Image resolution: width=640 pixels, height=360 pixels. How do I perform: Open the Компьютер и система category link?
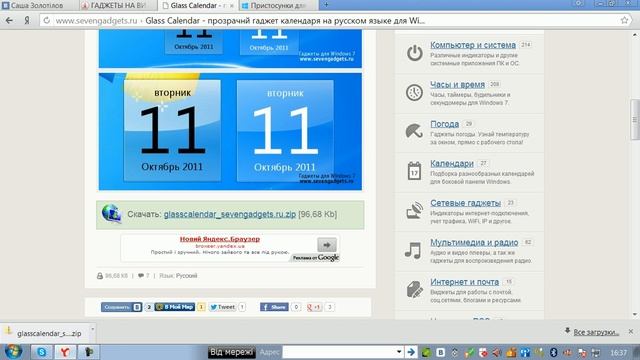(473, 45)
